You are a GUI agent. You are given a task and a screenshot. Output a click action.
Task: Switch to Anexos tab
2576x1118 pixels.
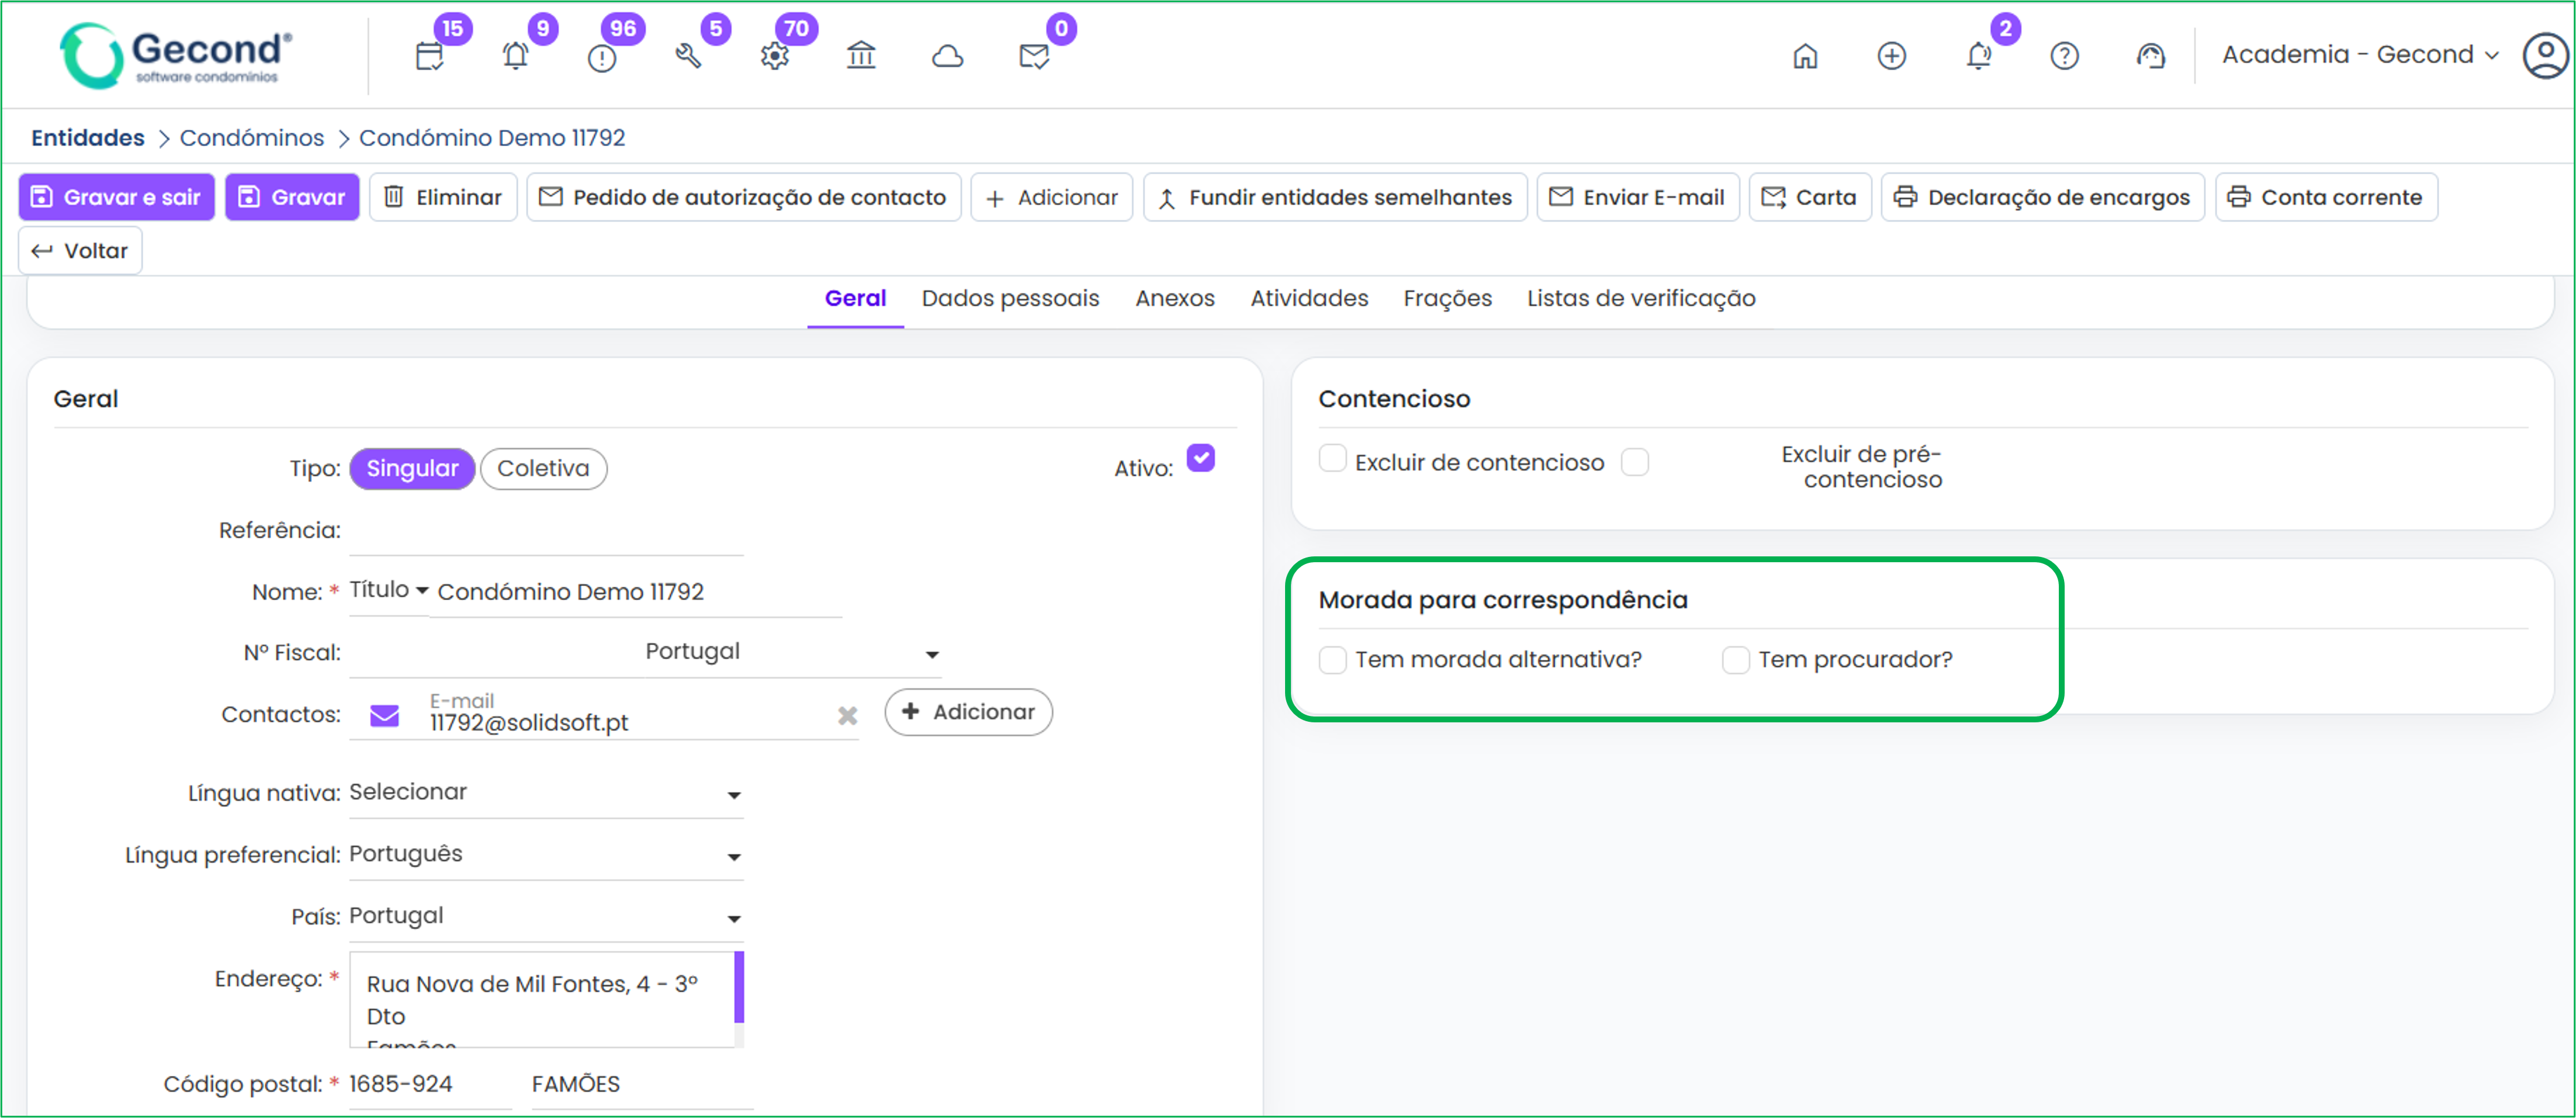click(x=1175, y=299)
